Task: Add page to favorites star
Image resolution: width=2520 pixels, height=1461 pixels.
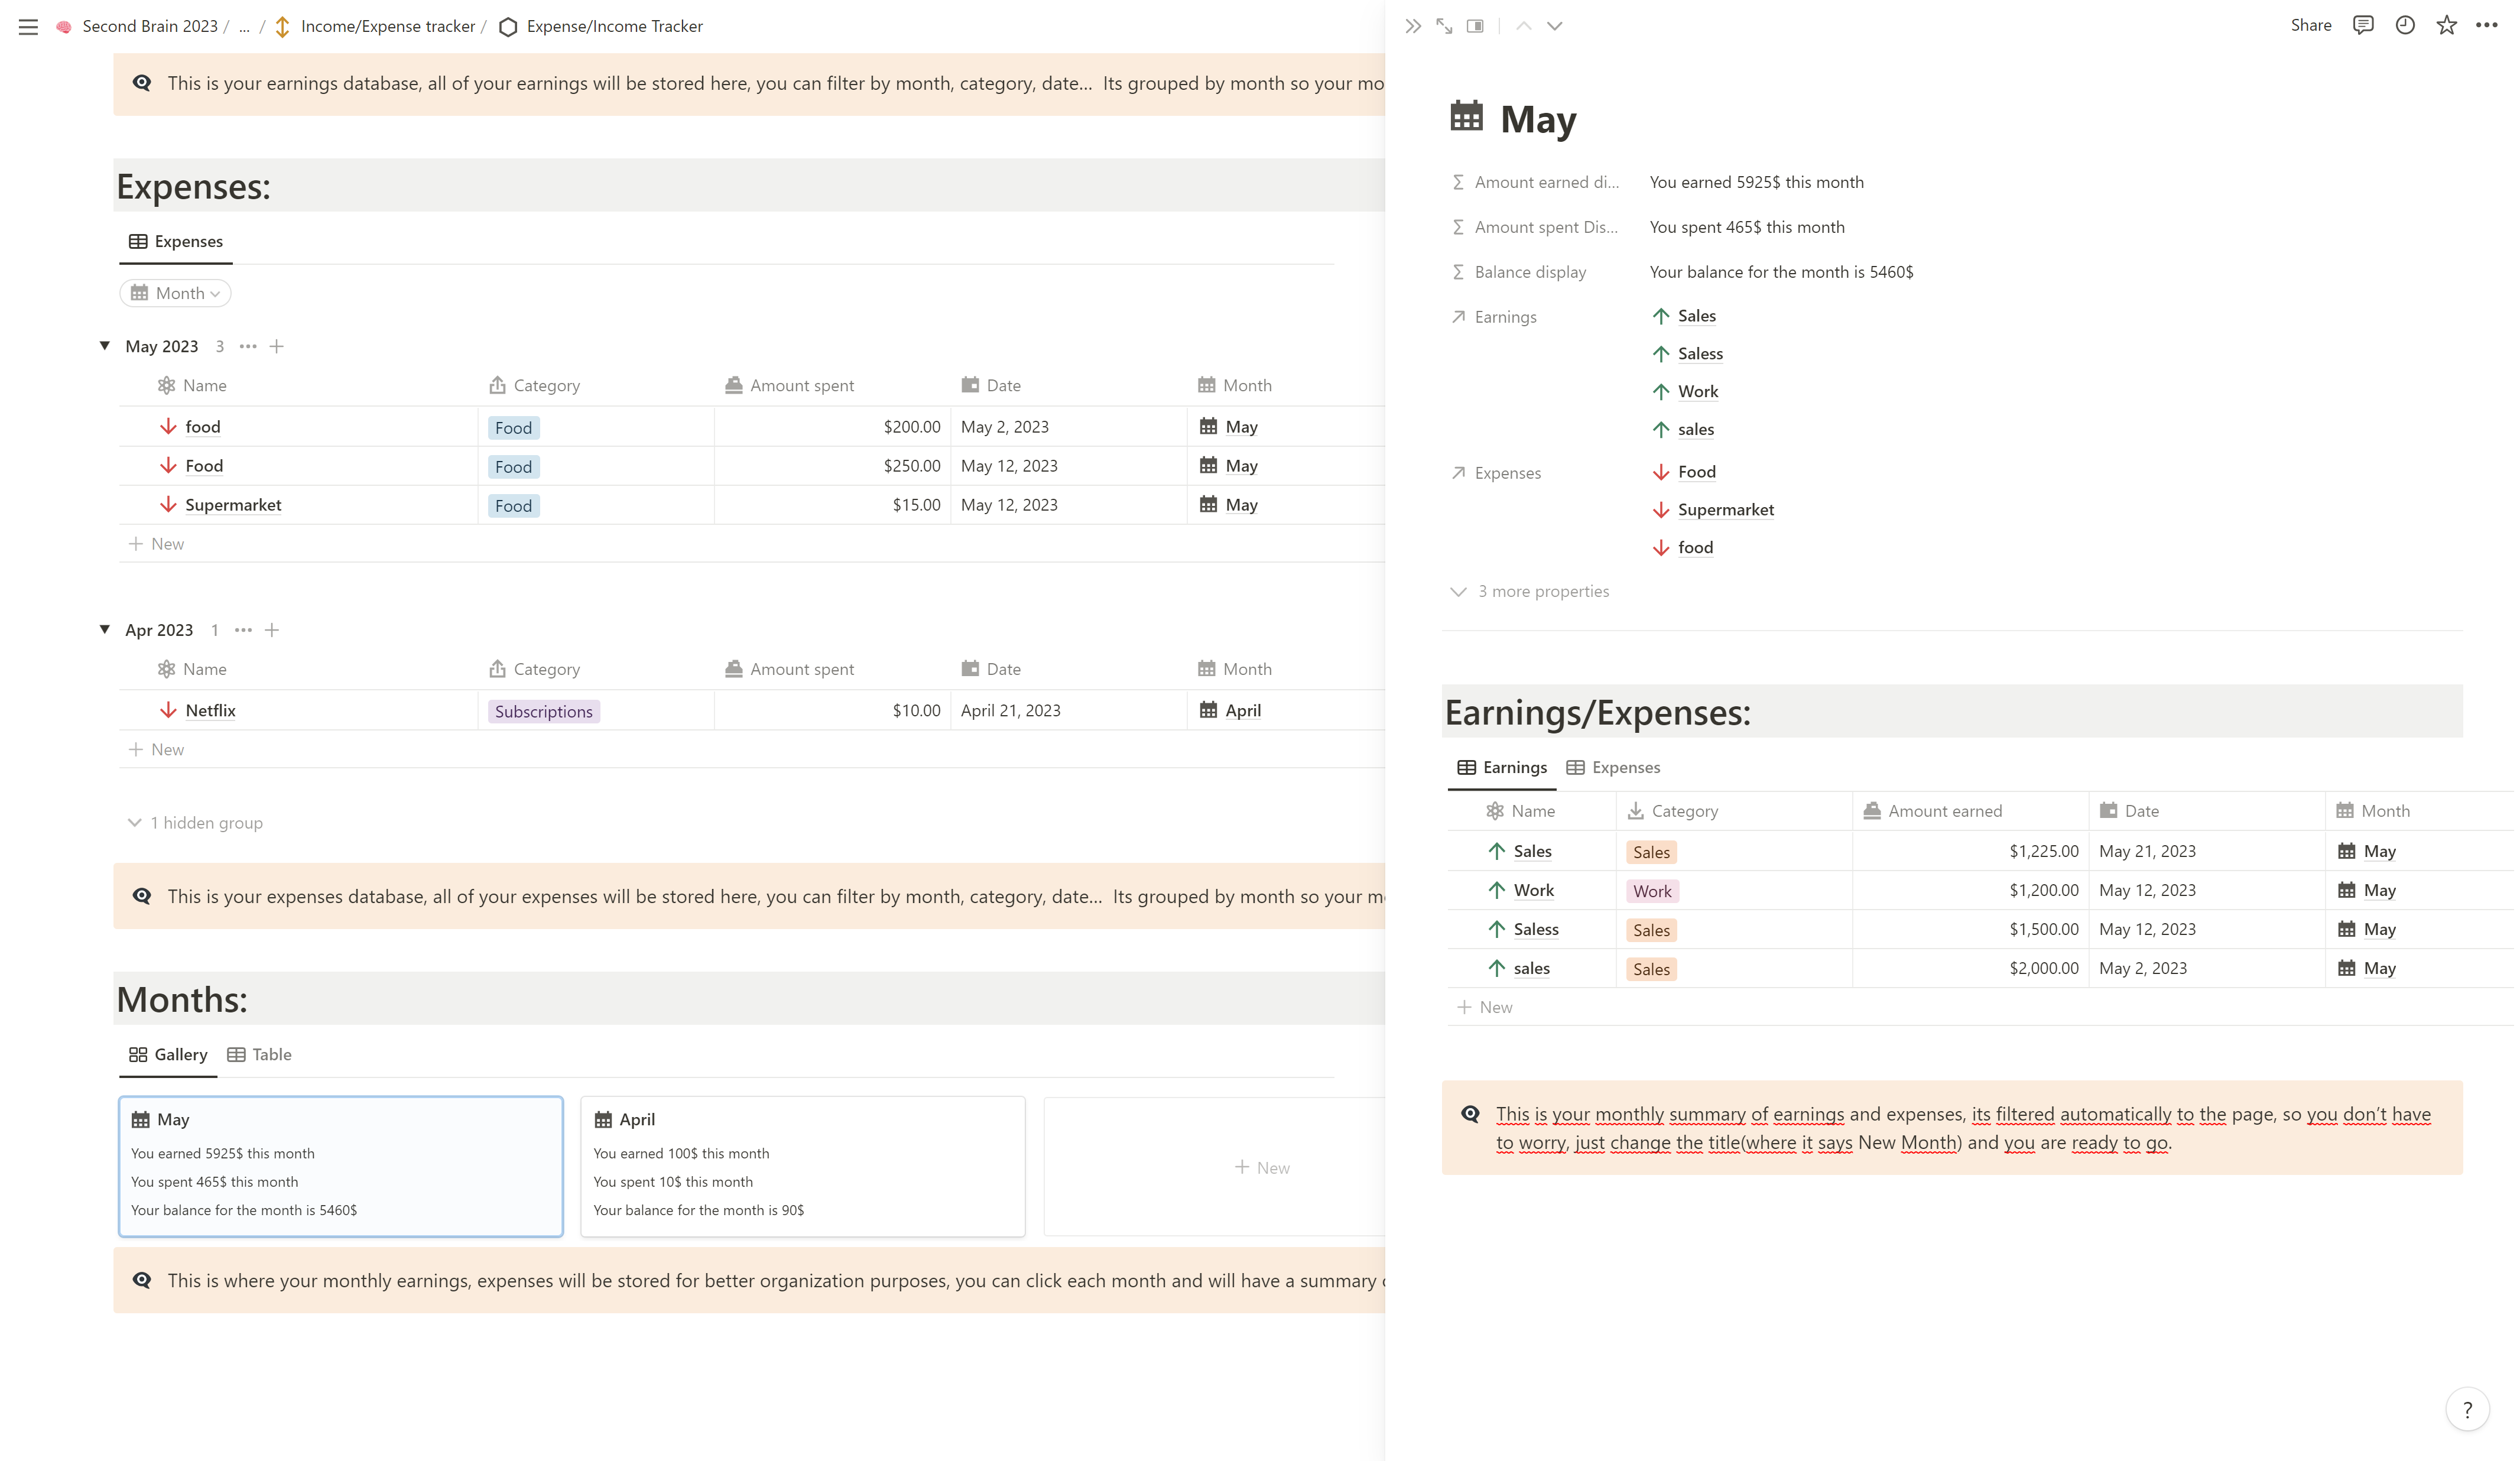Action: coord(2446,26)
